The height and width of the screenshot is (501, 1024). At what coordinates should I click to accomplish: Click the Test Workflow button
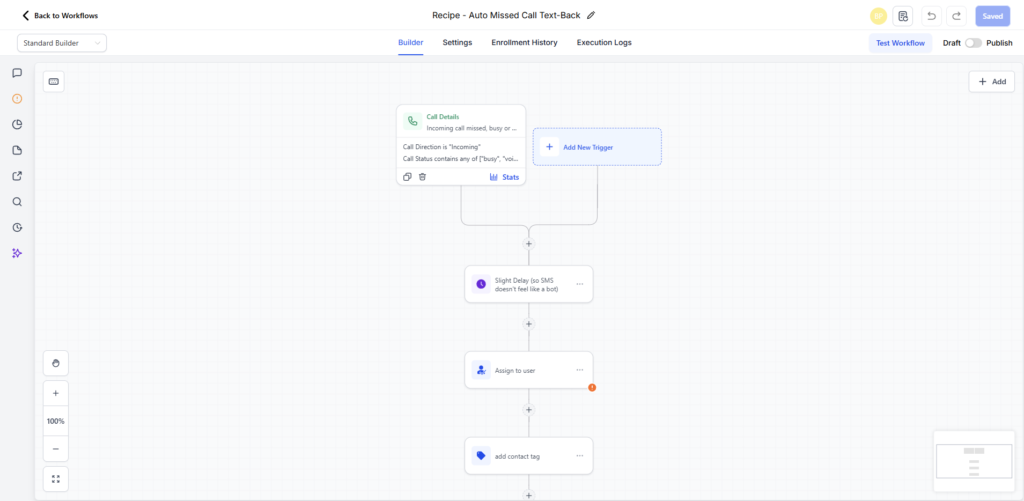900,43
